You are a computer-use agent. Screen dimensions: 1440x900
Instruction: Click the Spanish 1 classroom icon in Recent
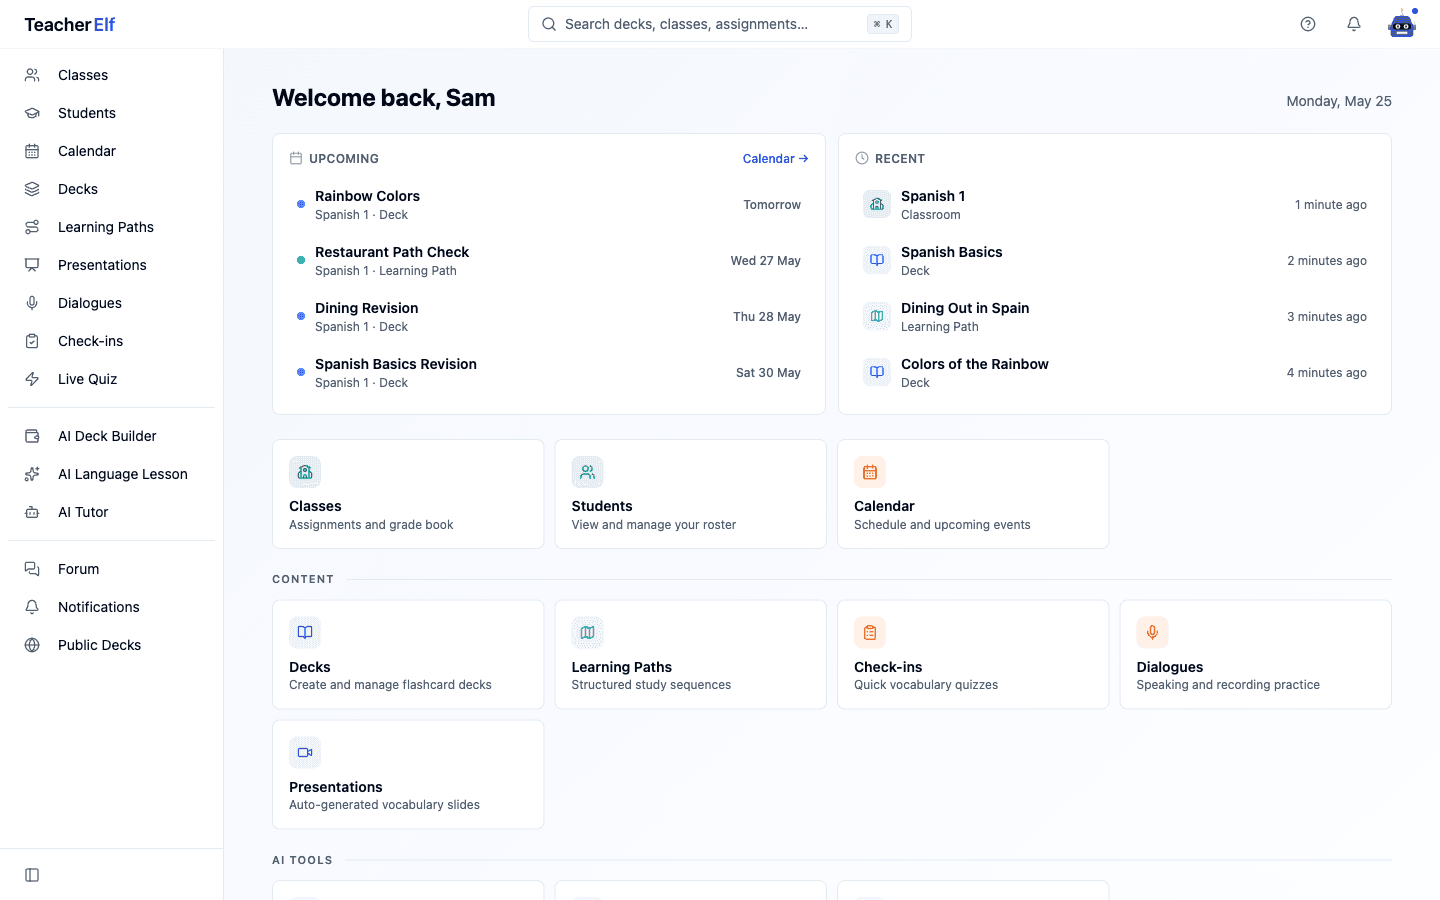click(877, 204)
